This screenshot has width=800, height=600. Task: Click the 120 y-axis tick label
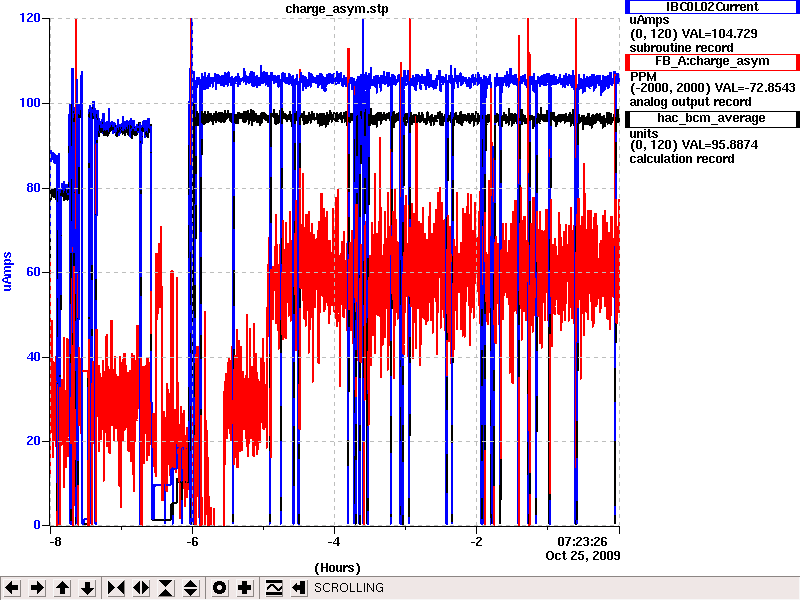pyautogui.click(x=30, y=18)
